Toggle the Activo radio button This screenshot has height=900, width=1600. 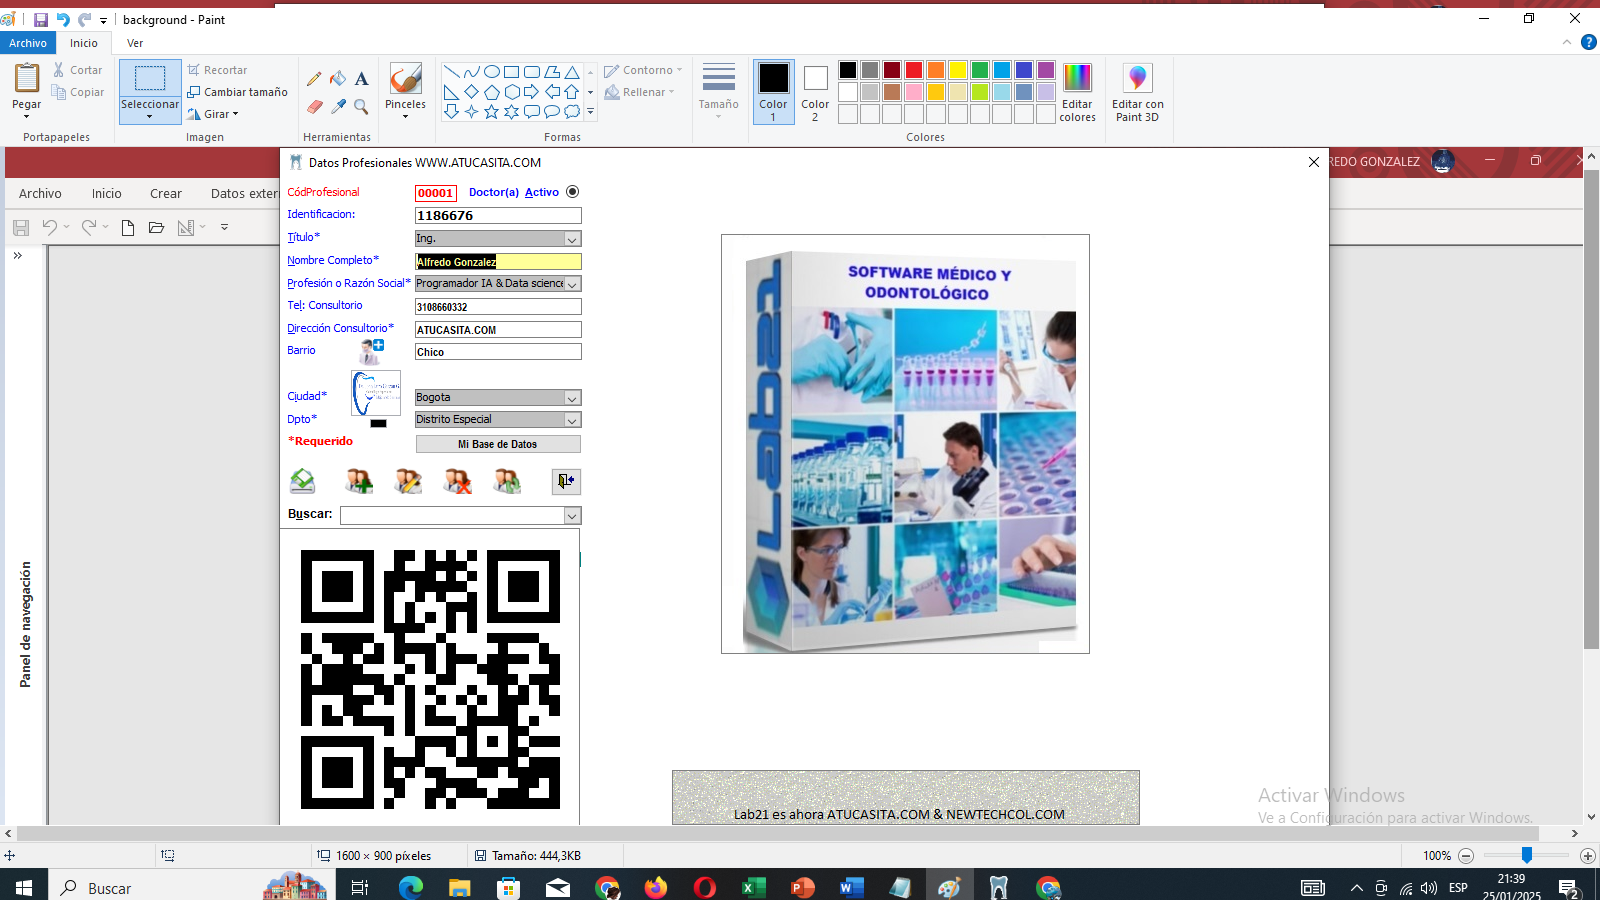572,192
